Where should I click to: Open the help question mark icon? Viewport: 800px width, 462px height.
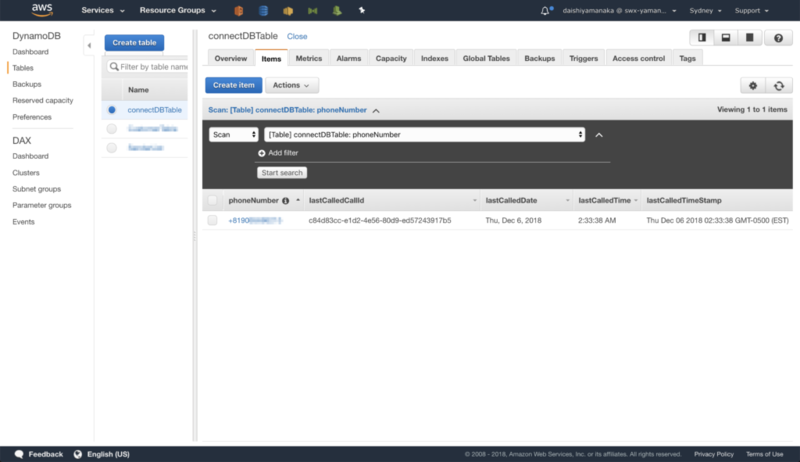779,38
